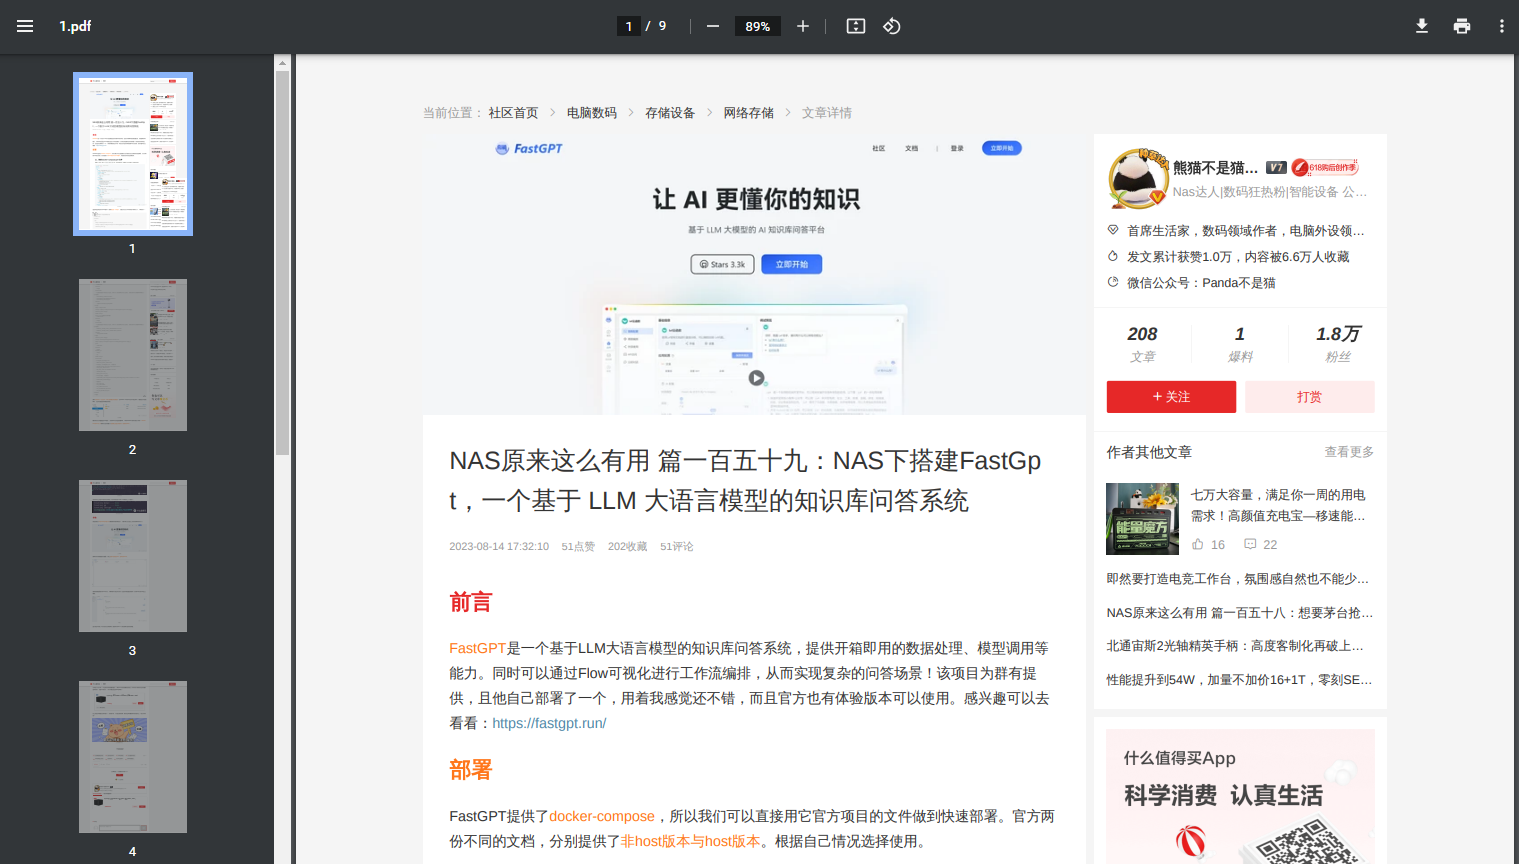
Task: Toggle the sidebar menu hamburger icon
Action: click(x=25, y=26)
